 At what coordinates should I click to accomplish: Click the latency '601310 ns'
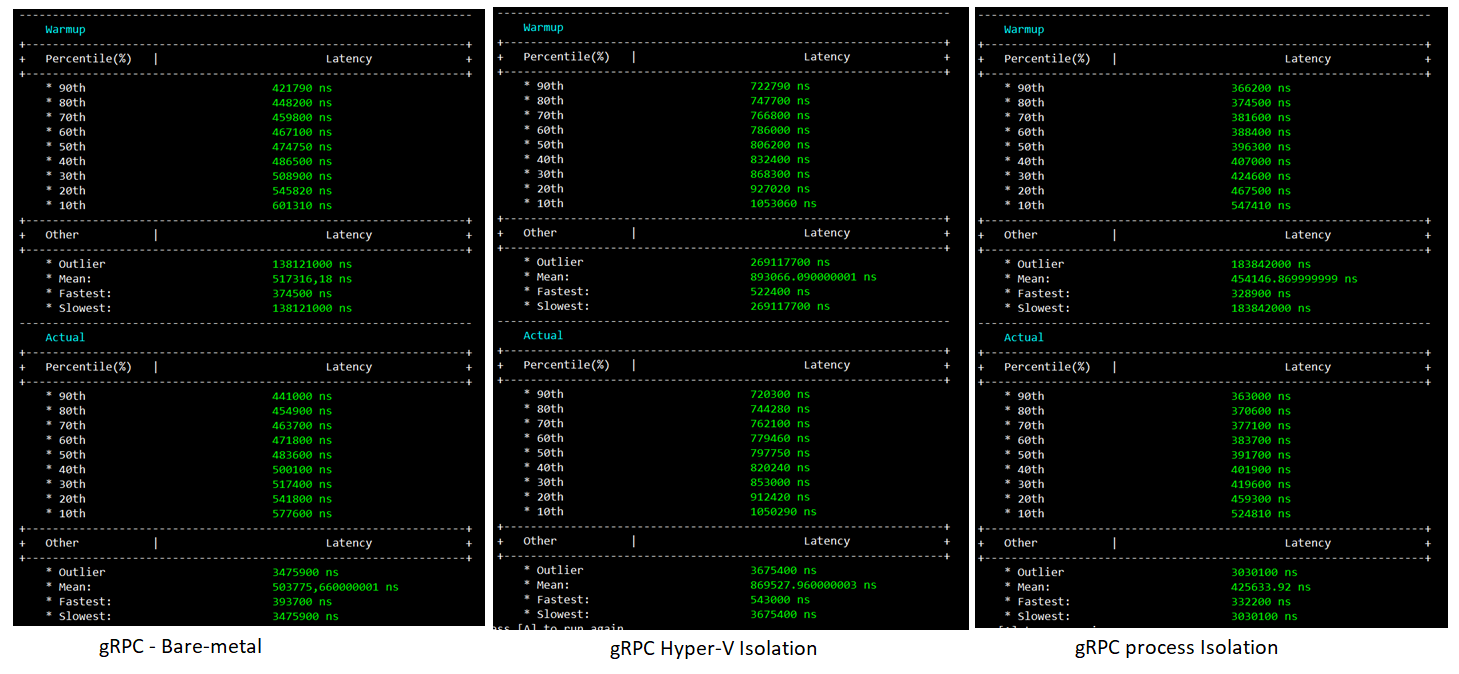pyautogui.click(x=302, y=206)
